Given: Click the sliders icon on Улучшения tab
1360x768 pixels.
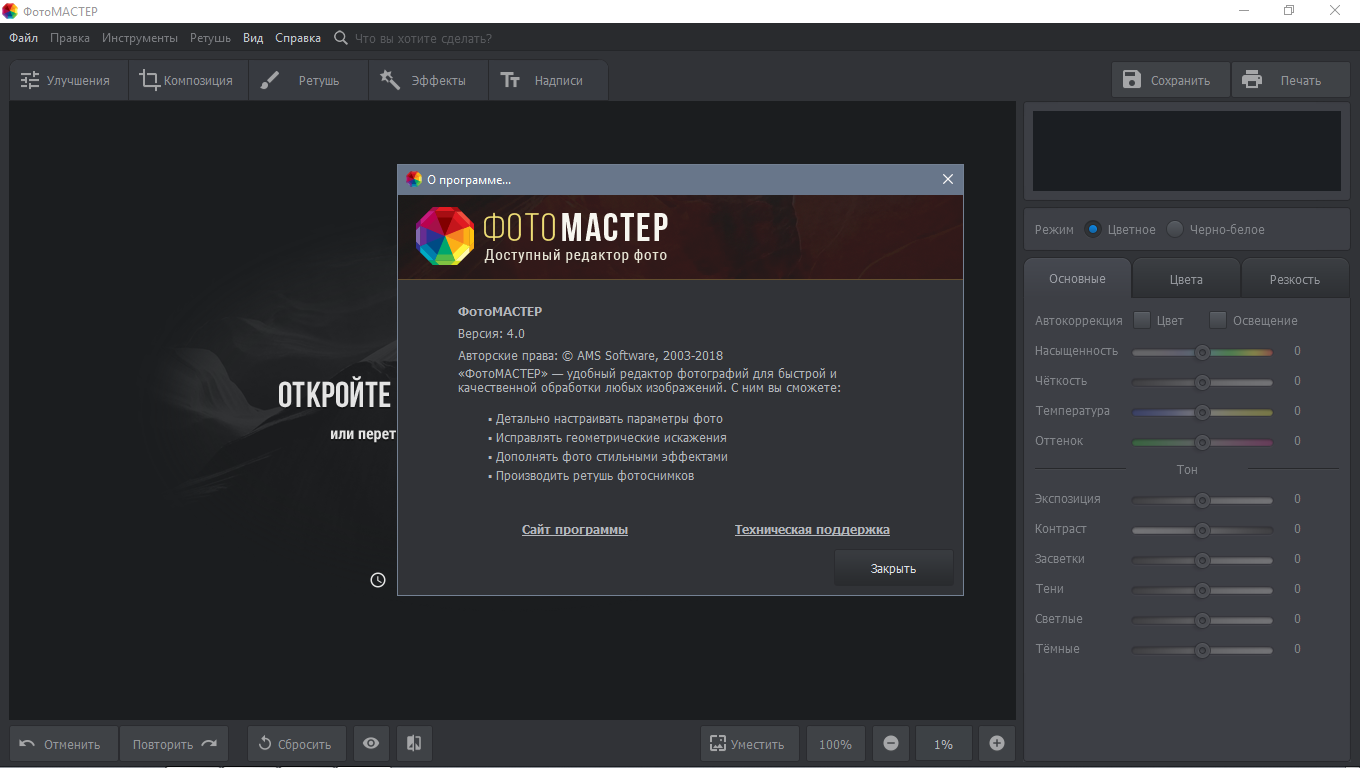Looking at the screenshot, I should pyautogui.click(x=30, y=80).
